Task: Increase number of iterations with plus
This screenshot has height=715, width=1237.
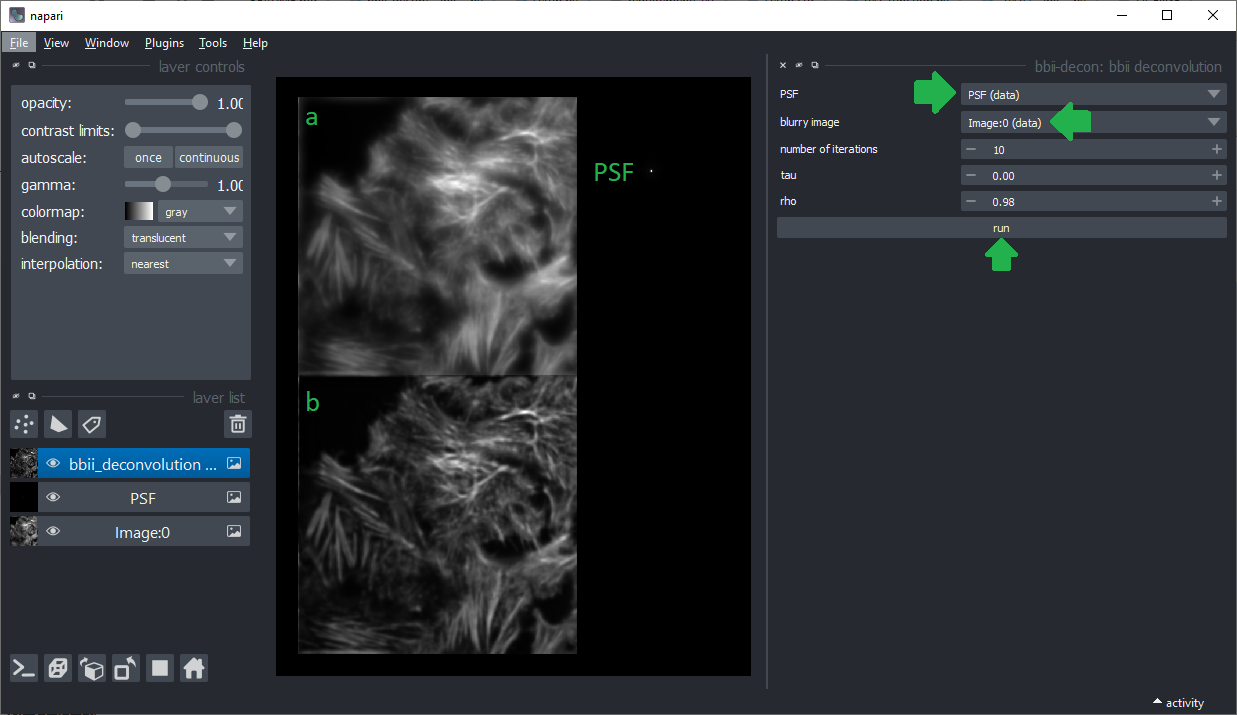Action: pos(1216,149)
